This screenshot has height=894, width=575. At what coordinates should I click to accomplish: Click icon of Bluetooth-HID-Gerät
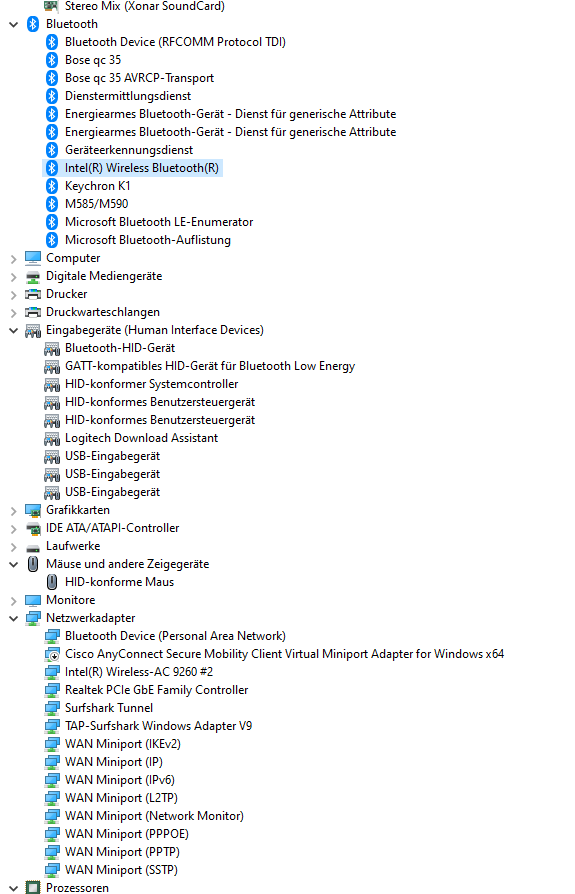coord(52,348)
